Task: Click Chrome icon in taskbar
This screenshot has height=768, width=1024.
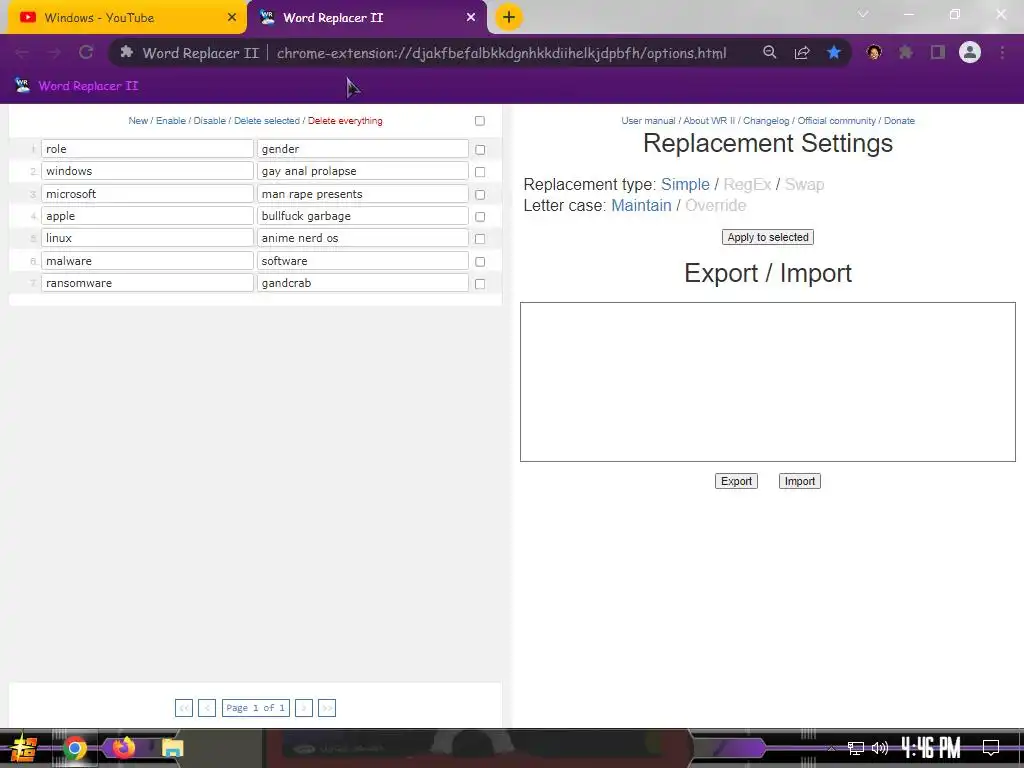Action: click(75, 748)
